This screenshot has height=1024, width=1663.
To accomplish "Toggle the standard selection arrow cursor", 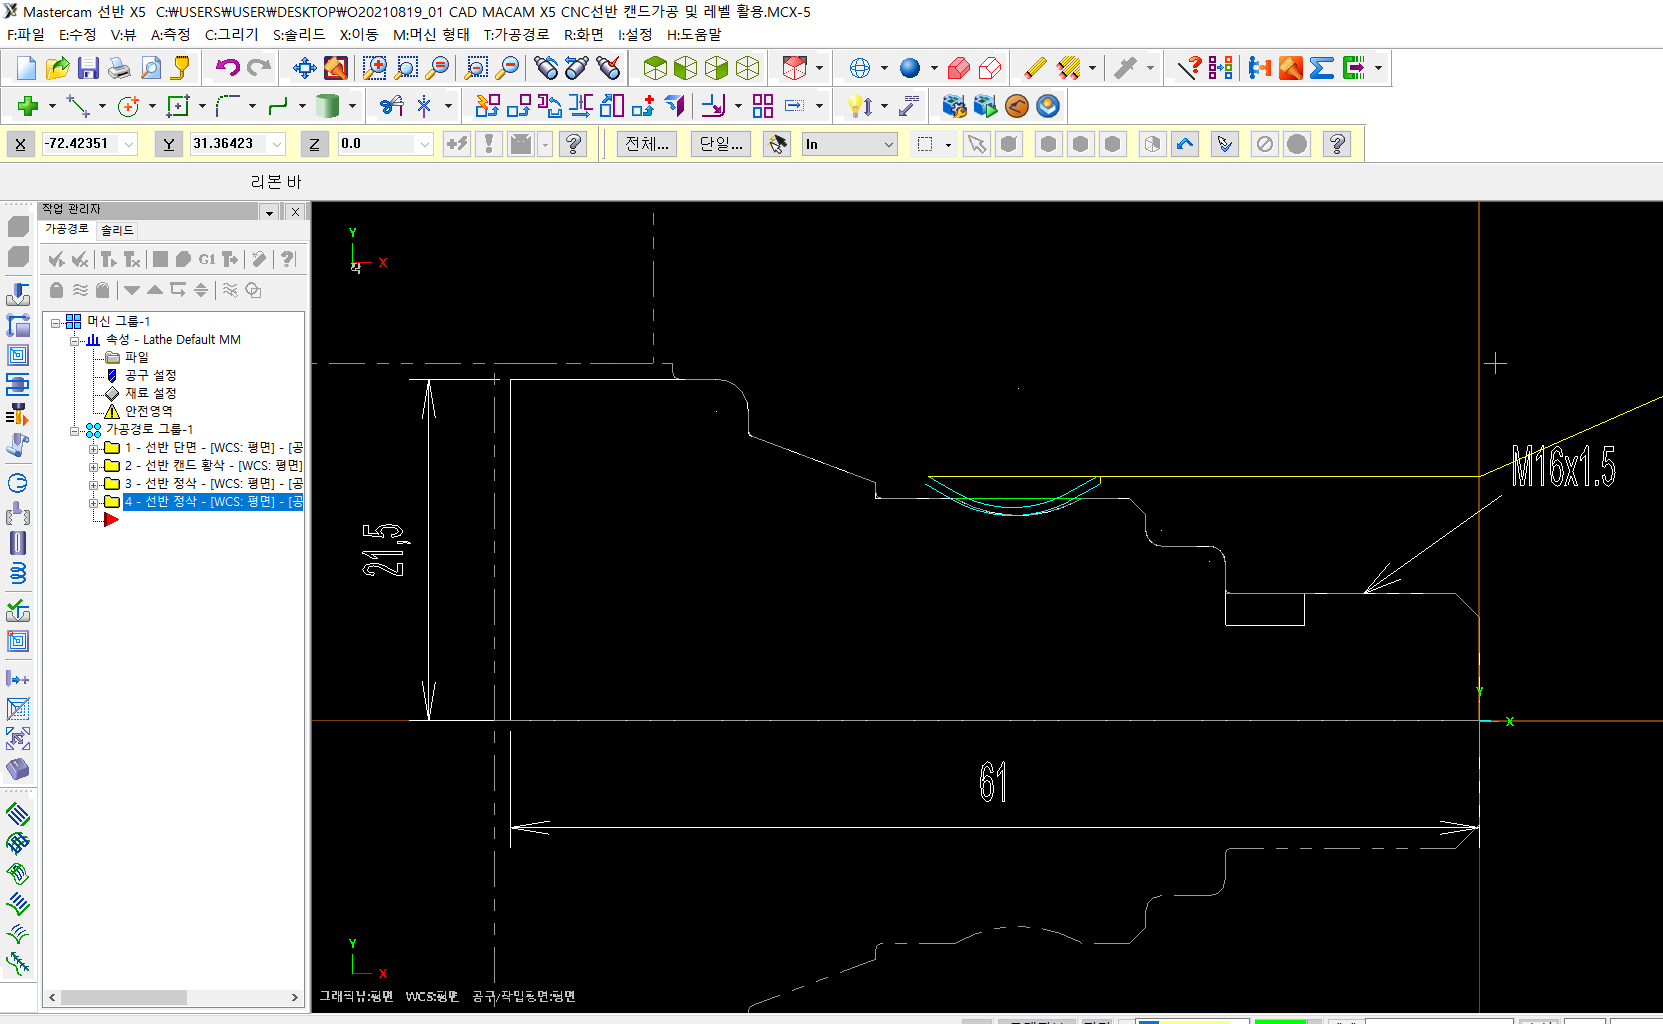I will 976,144.
